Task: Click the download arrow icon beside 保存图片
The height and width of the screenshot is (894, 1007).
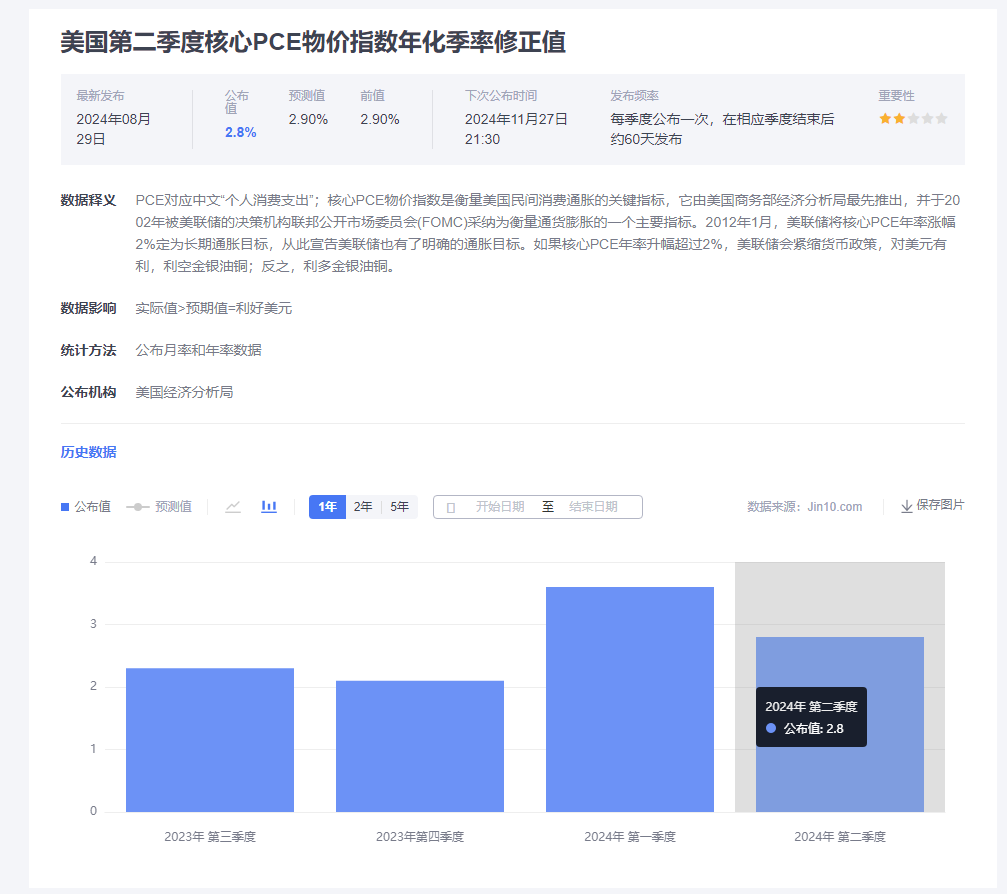Action: click(x=906, y=507)
